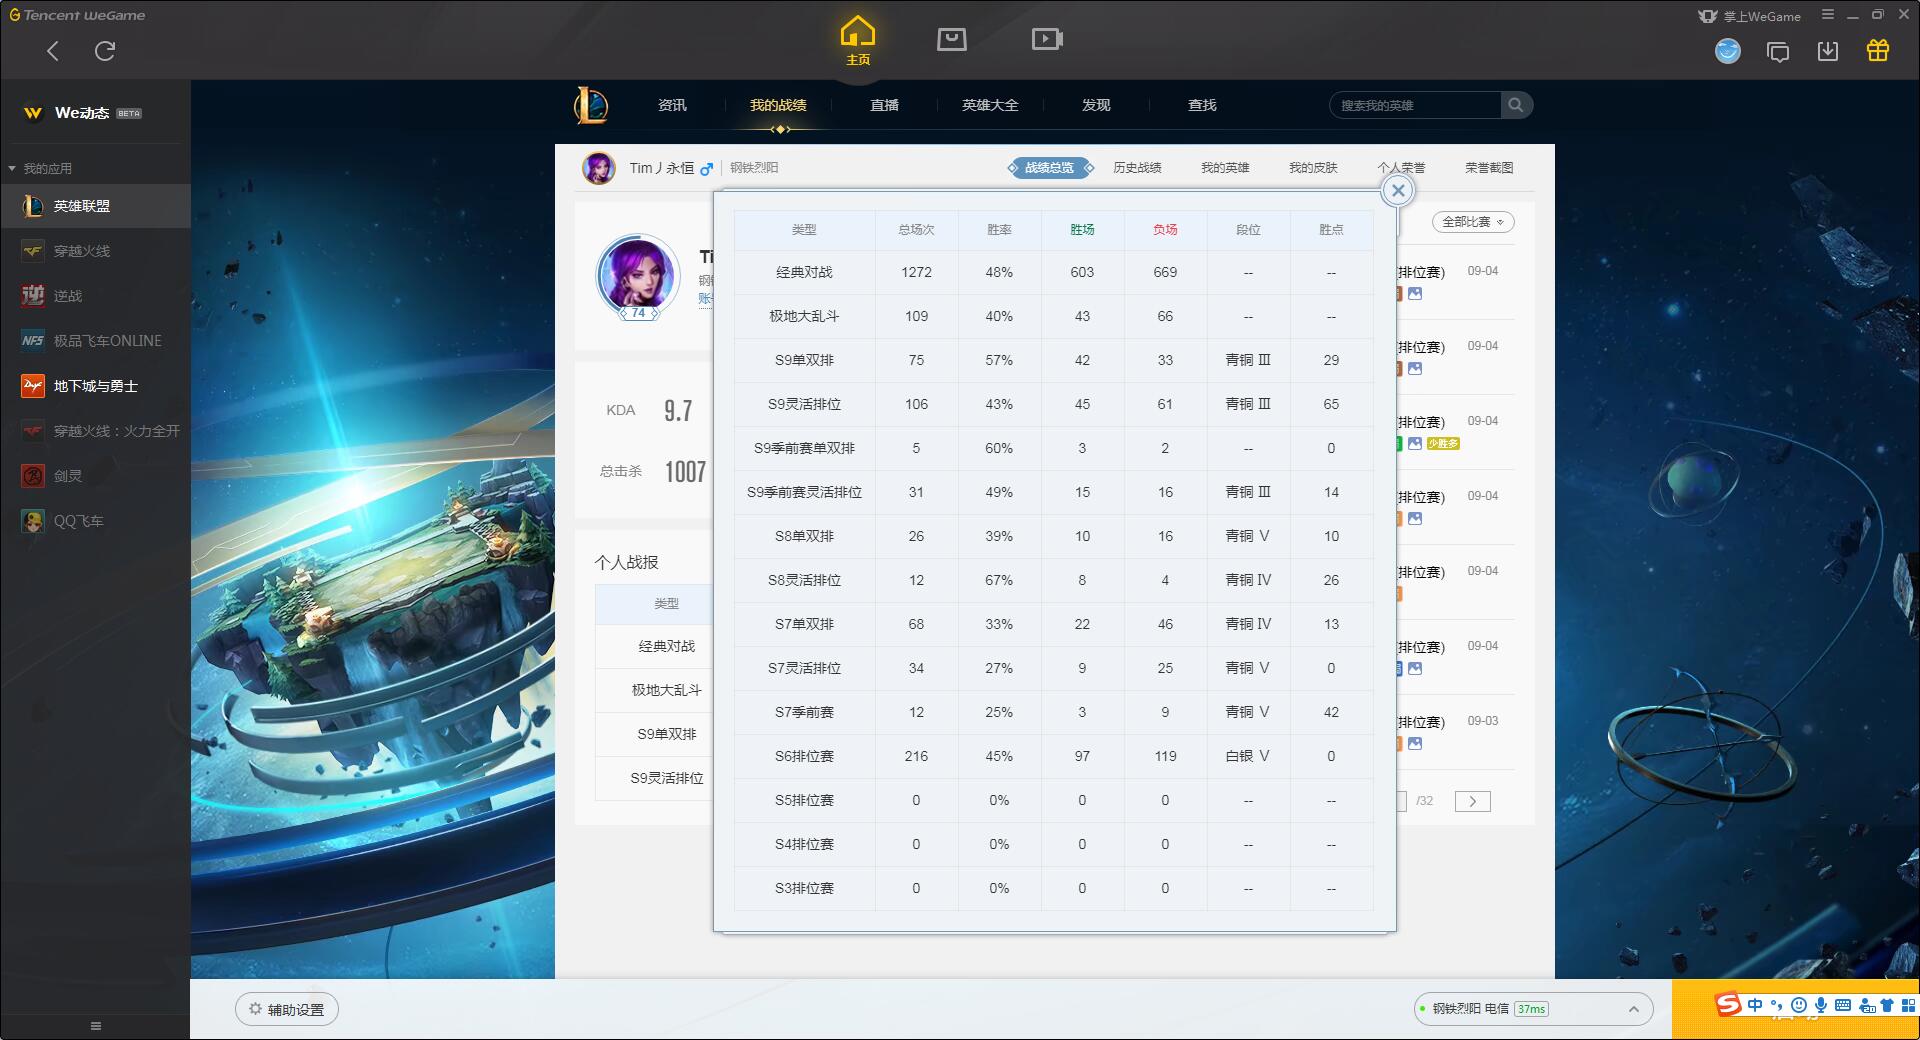Open 掌上WeGame mobile link
This screenshot has height=1040, width=1920.
(1750, 16)
